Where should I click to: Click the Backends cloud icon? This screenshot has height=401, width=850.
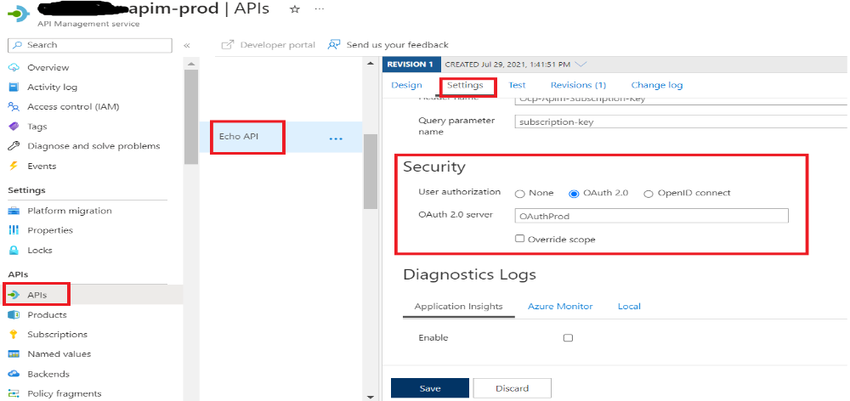pos(14,374)
